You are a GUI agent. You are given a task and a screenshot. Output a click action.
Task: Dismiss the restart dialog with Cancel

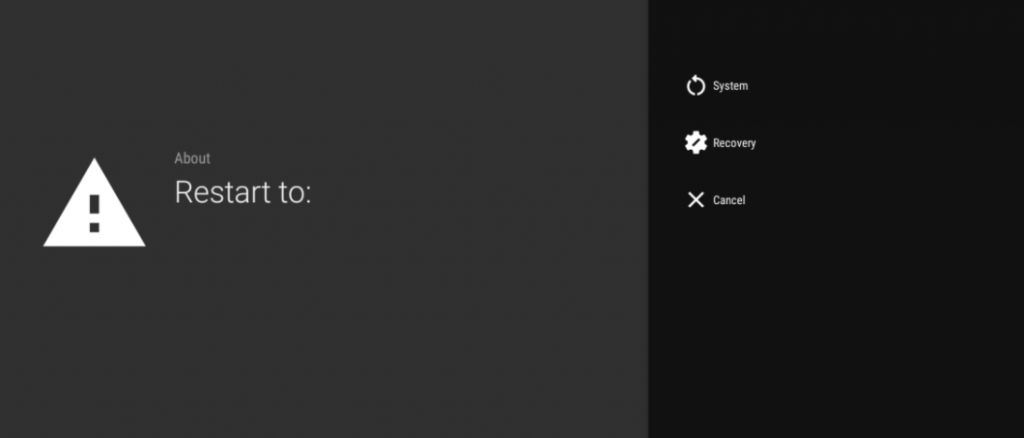pyautogui.click(x=716, y=200)
